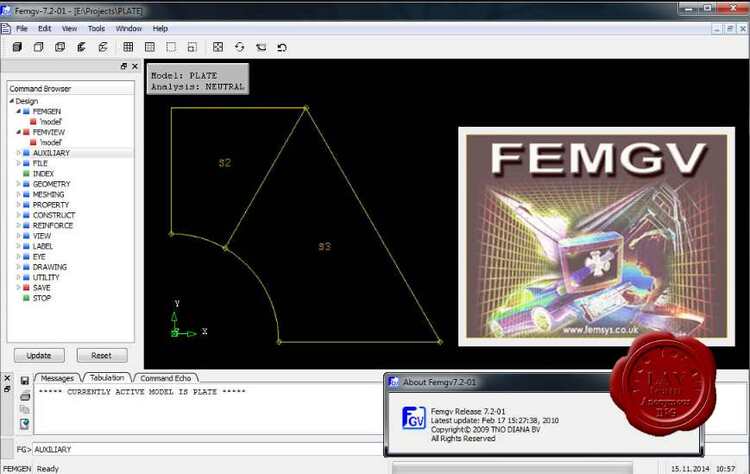
Task: Click the dashed selection box toolbar icon
Action: pyautogui.click(x=171, y=47)
